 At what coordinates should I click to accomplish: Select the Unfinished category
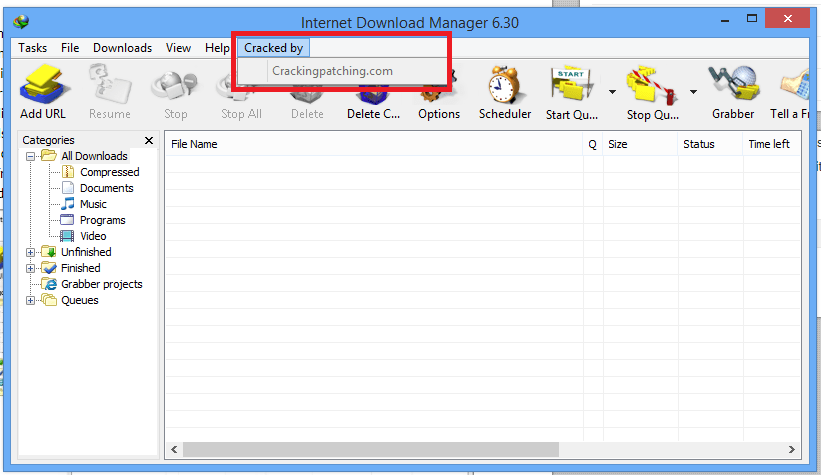[86, 252]
